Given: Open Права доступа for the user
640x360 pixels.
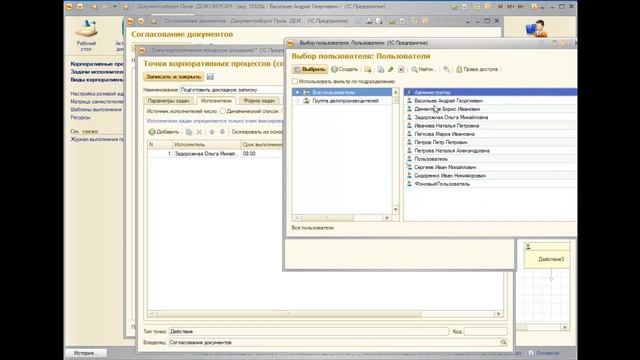Looking at the screenshot, I should click(477, 69).
